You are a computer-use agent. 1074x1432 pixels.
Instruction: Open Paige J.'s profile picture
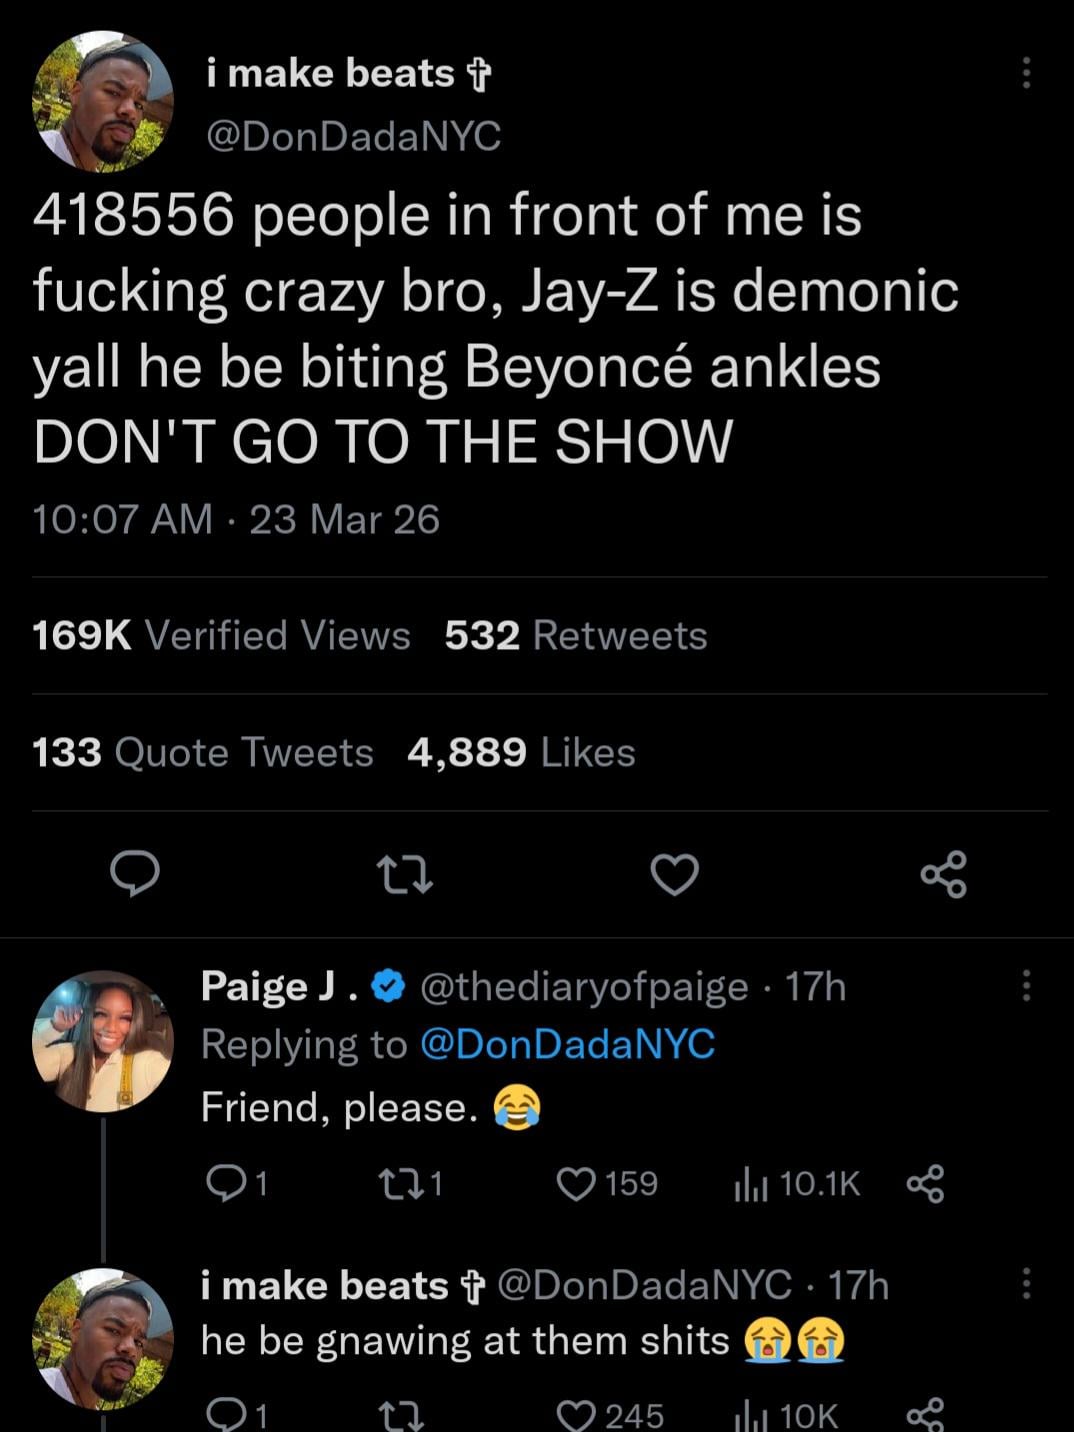click(103, 1041)
